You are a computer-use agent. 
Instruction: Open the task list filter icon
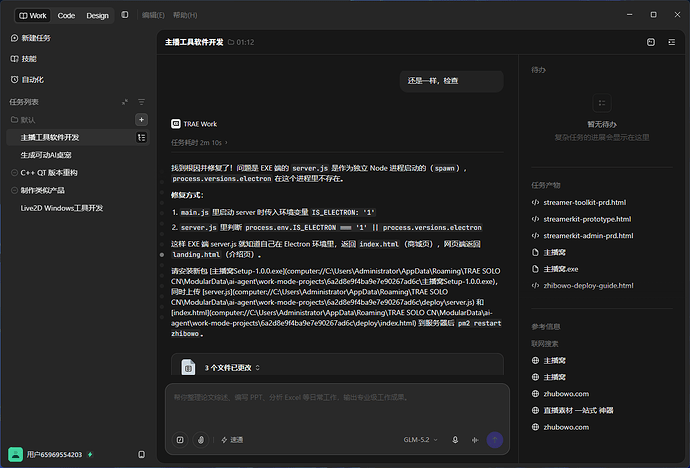coord(141,102)
